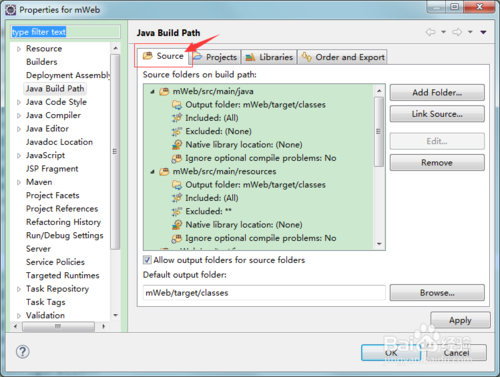Viewport: 500px width, 377px height.
Task: Select Builders in the category tree
Action: pos(42,62)
